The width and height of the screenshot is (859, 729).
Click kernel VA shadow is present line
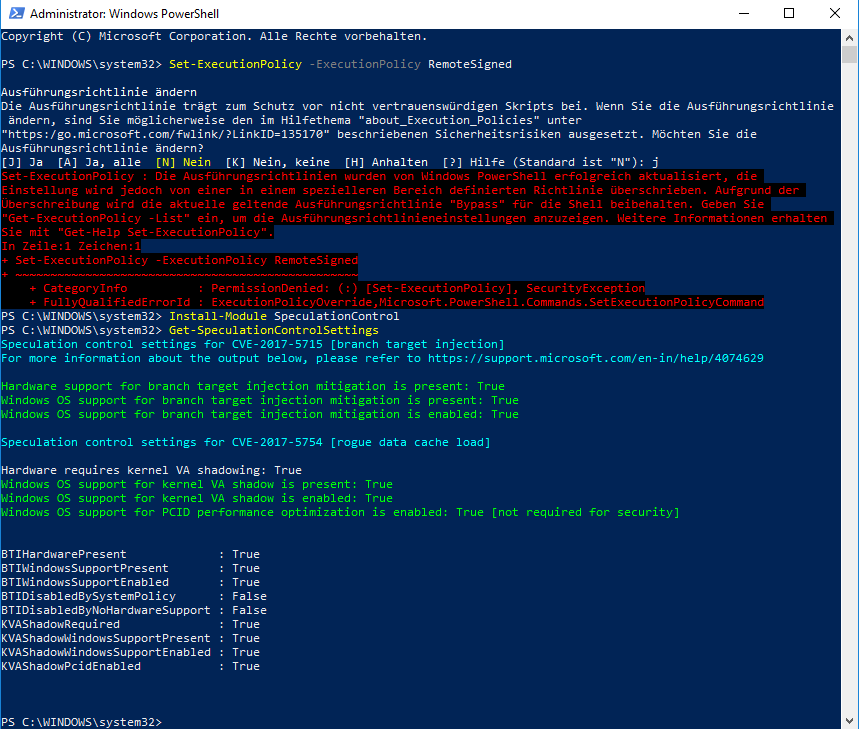(197, 484)
